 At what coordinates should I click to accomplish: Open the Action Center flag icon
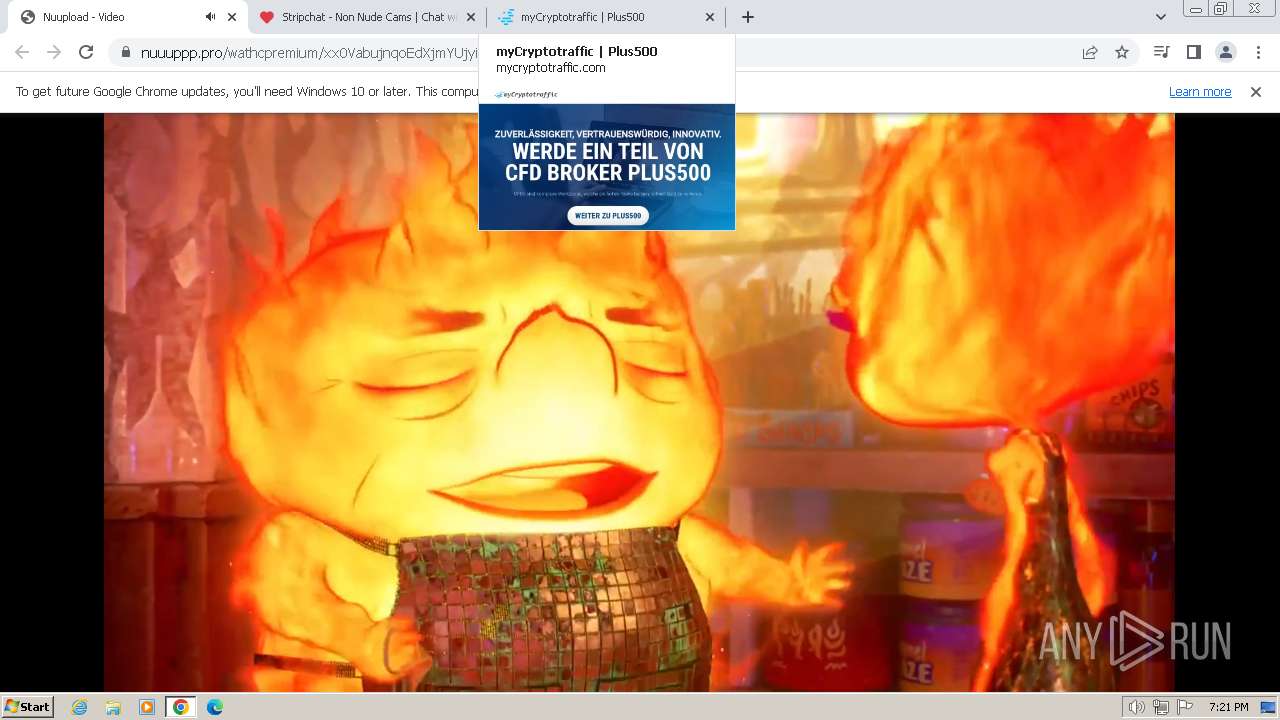pos(1183,707)
